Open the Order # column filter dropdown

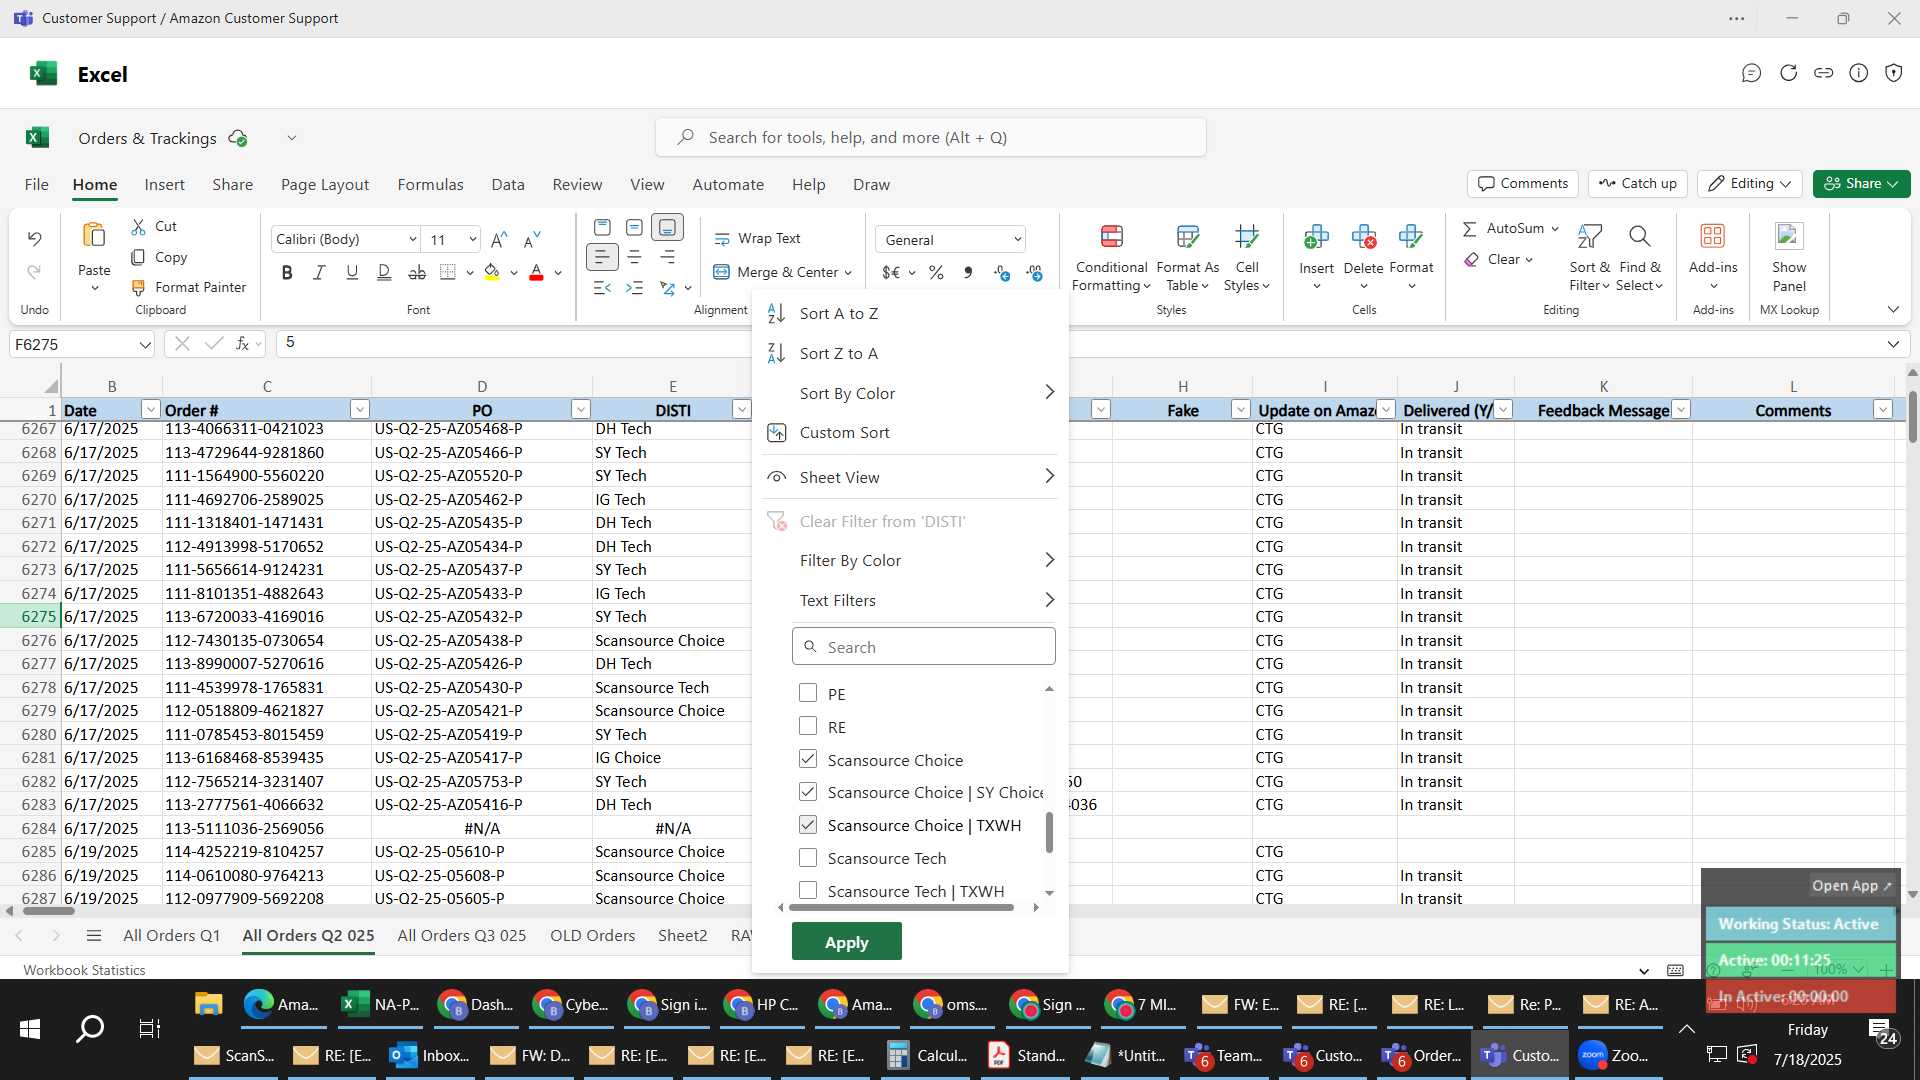(359, 410)
